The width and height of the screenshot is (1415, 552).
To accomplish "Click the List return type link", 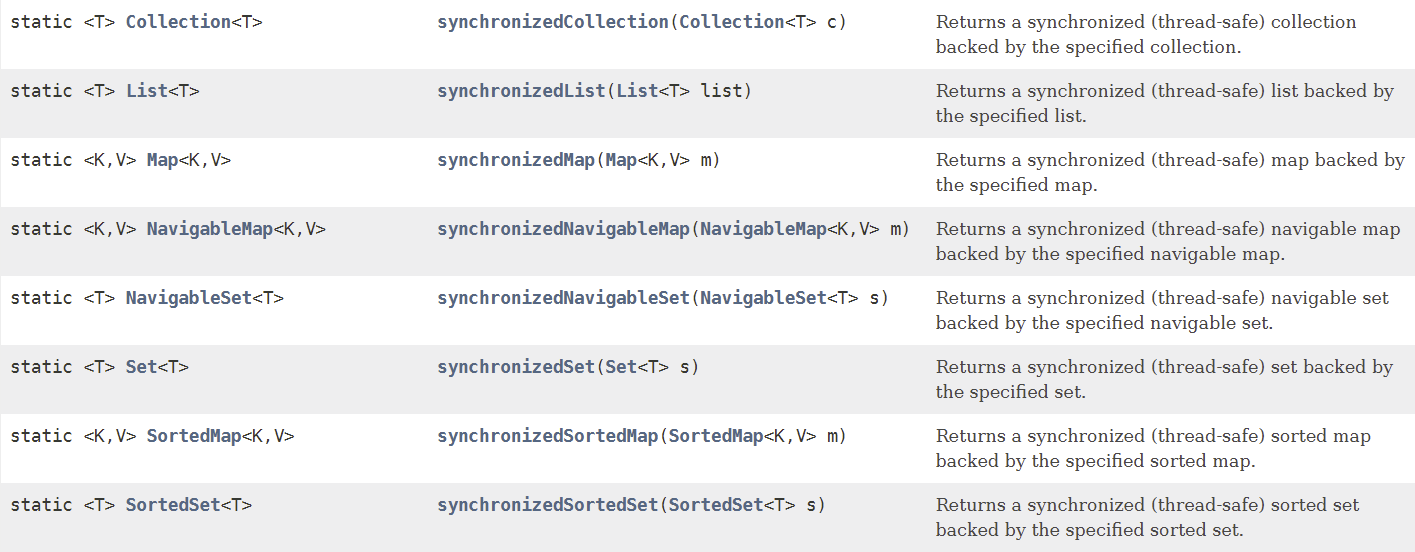I will [x=146, y=91].
